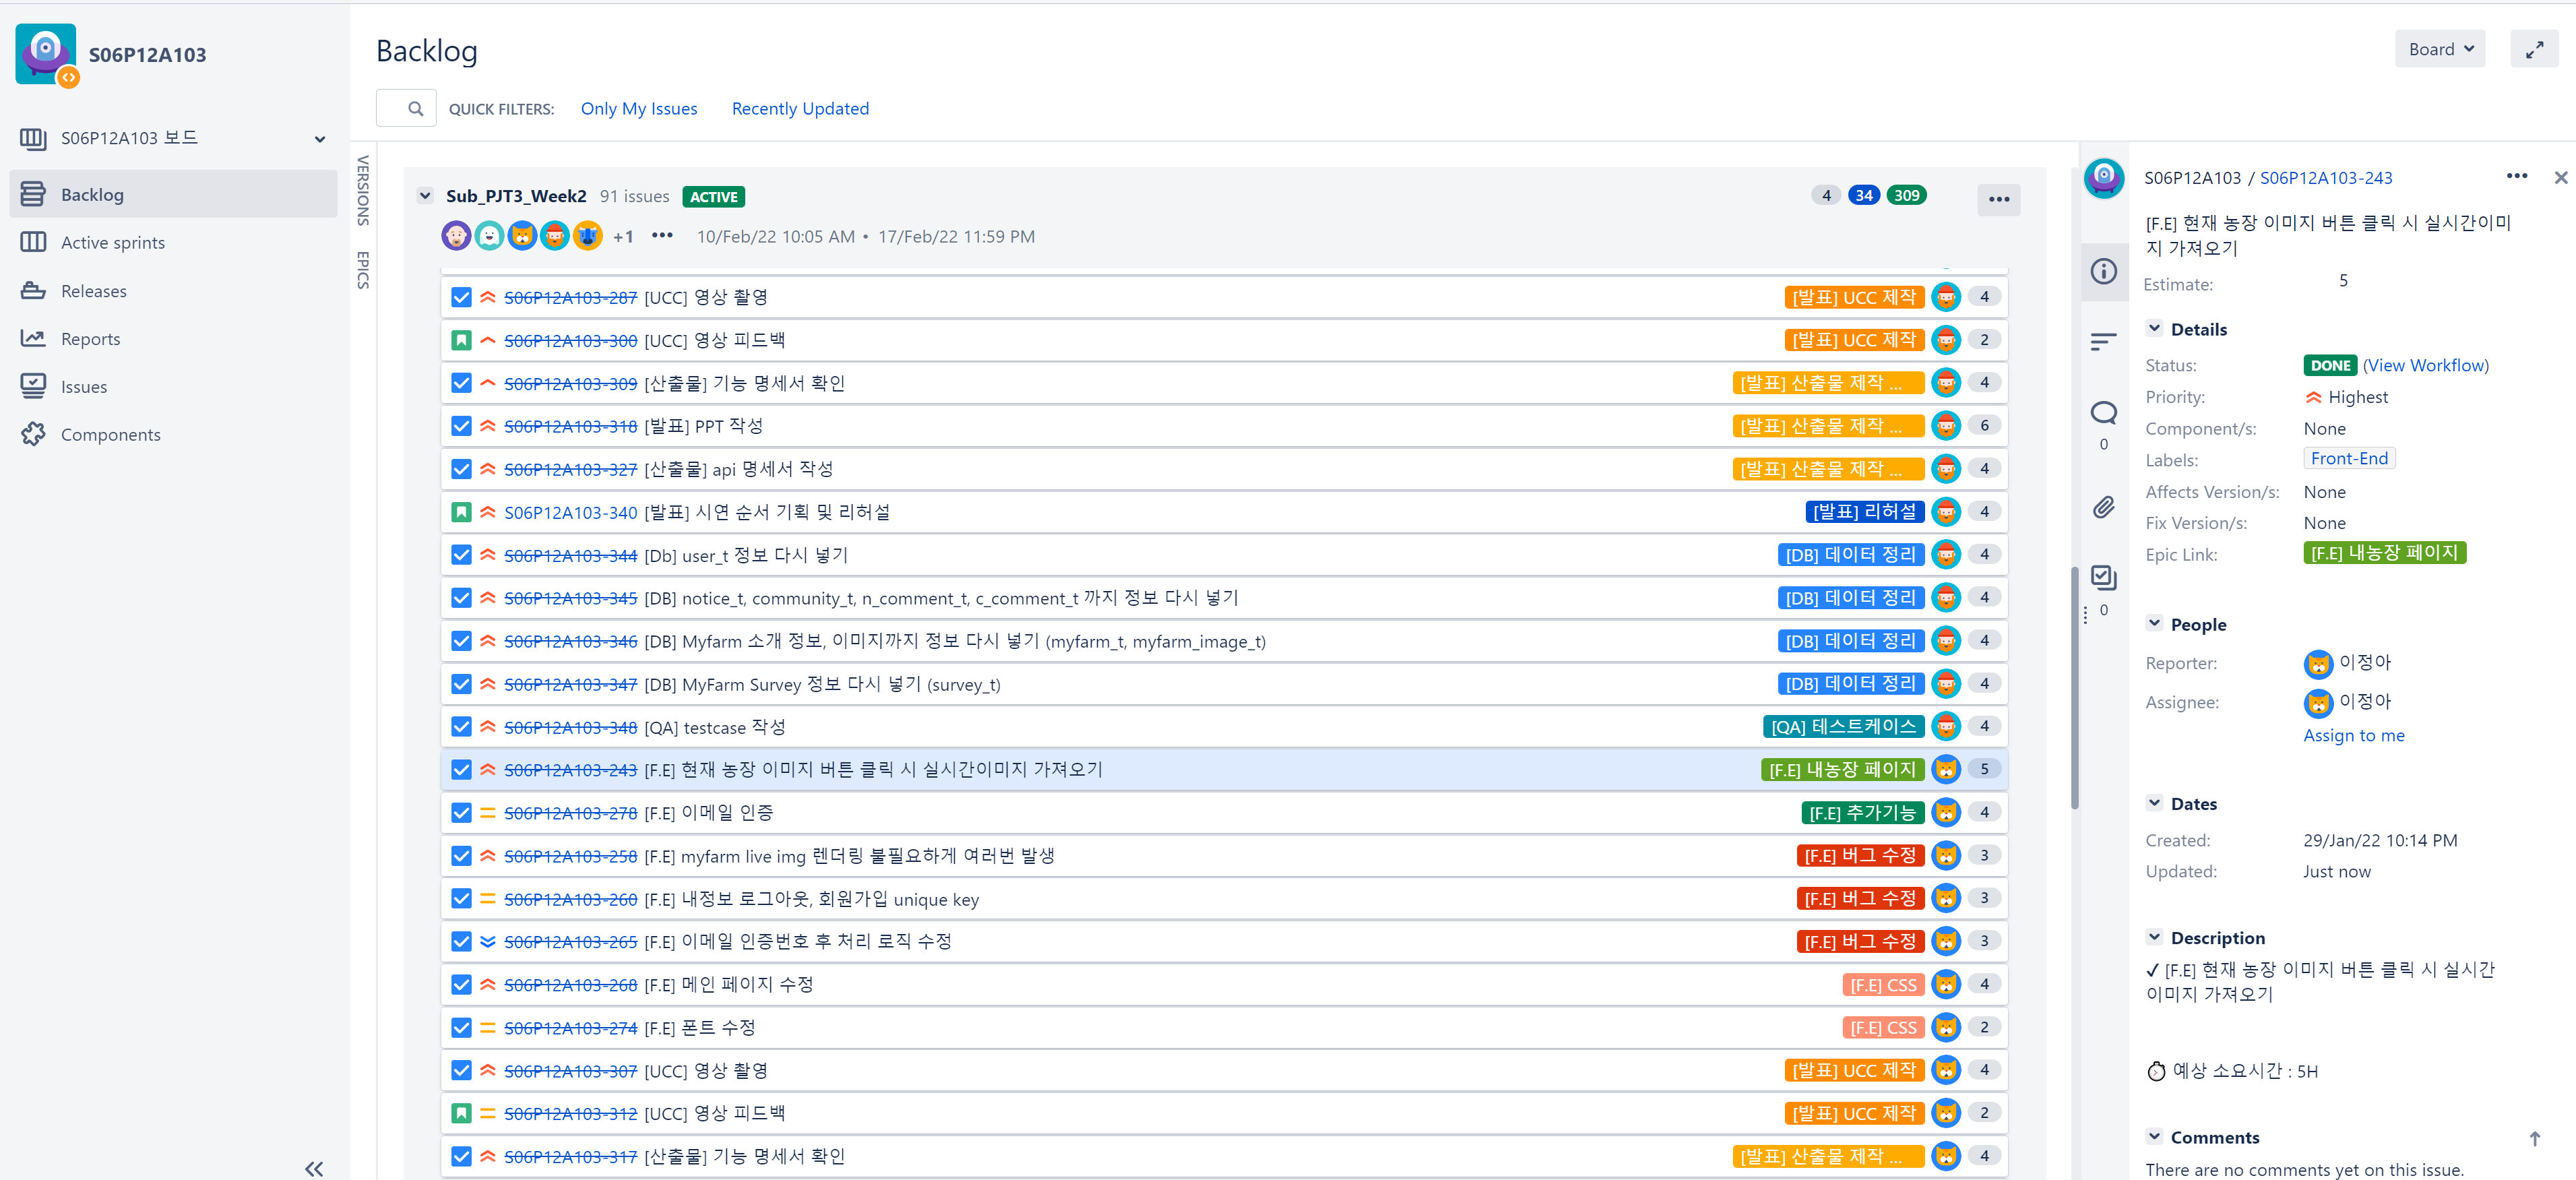Click the Components puzzle icon
The height and width of the screenshot is (1180, 2576).
[x=33, y=435]
